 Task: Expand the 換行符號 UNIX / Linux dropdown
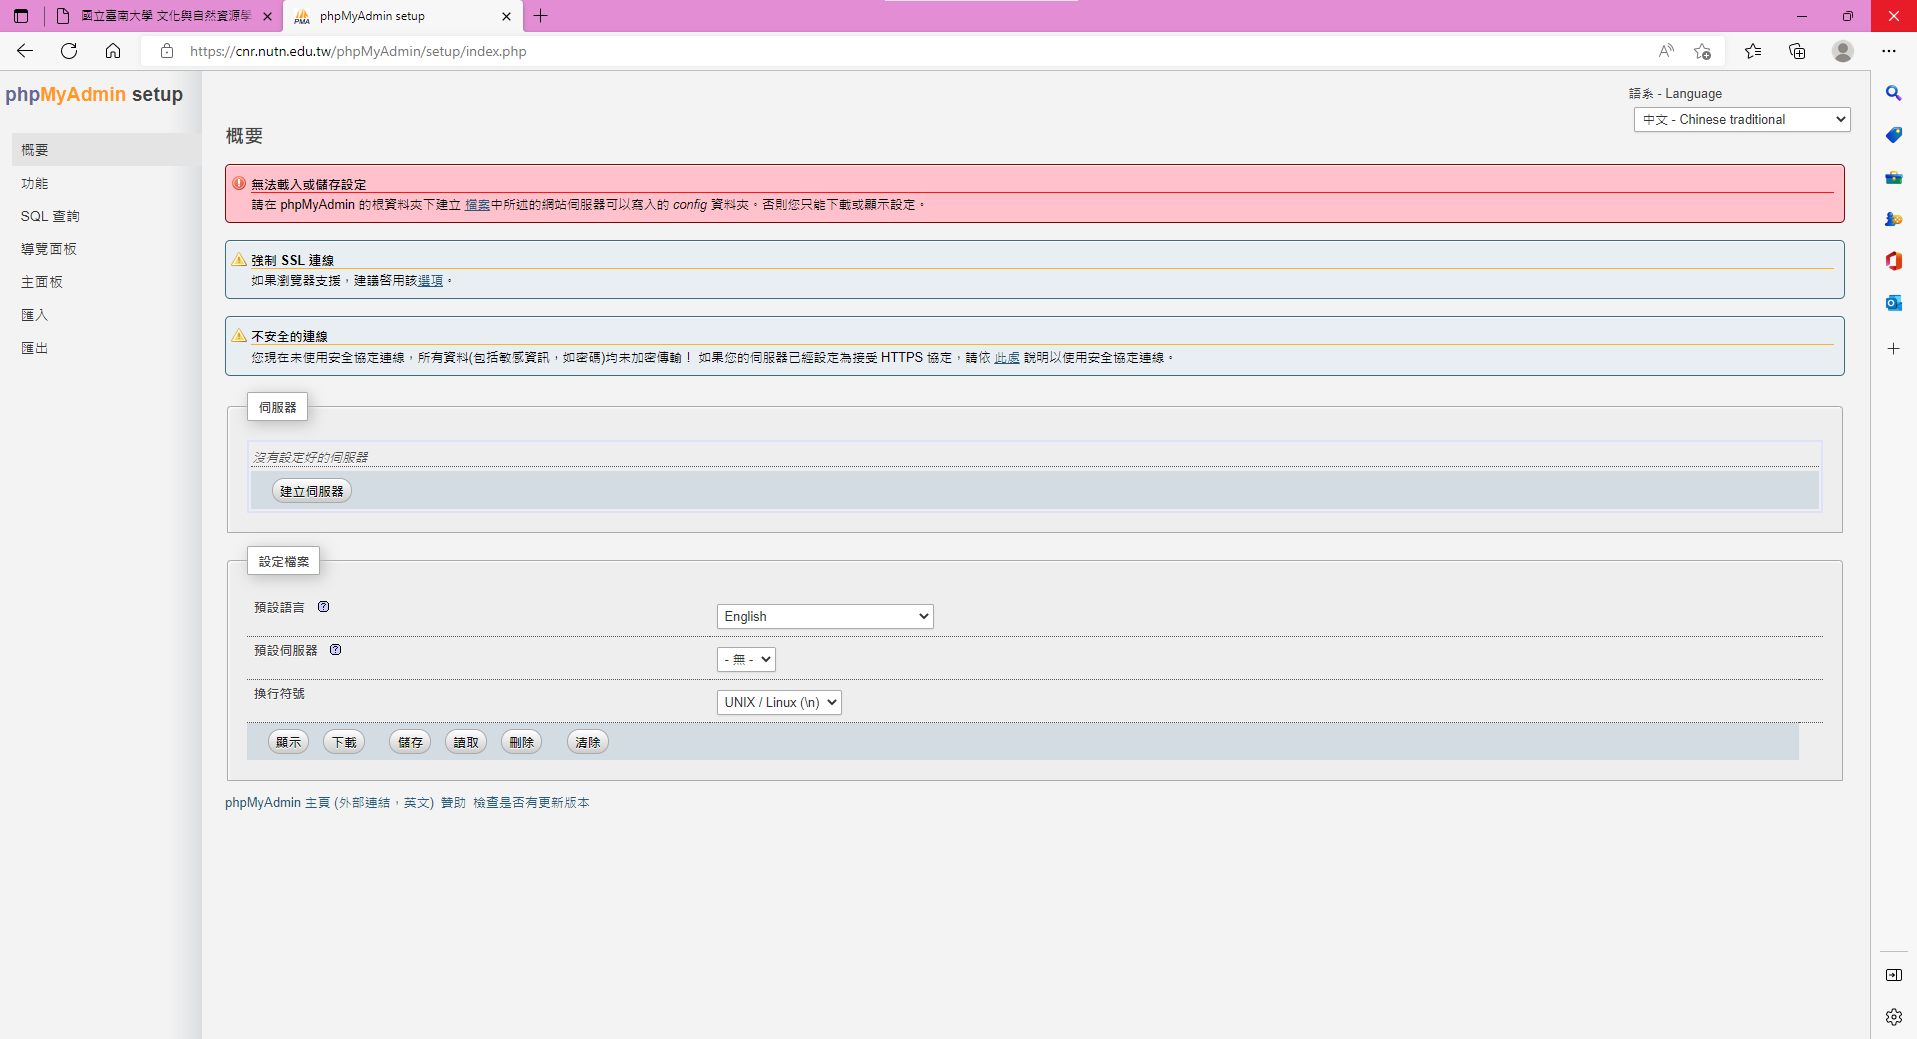pyautogui.click(x=779, y=702)
